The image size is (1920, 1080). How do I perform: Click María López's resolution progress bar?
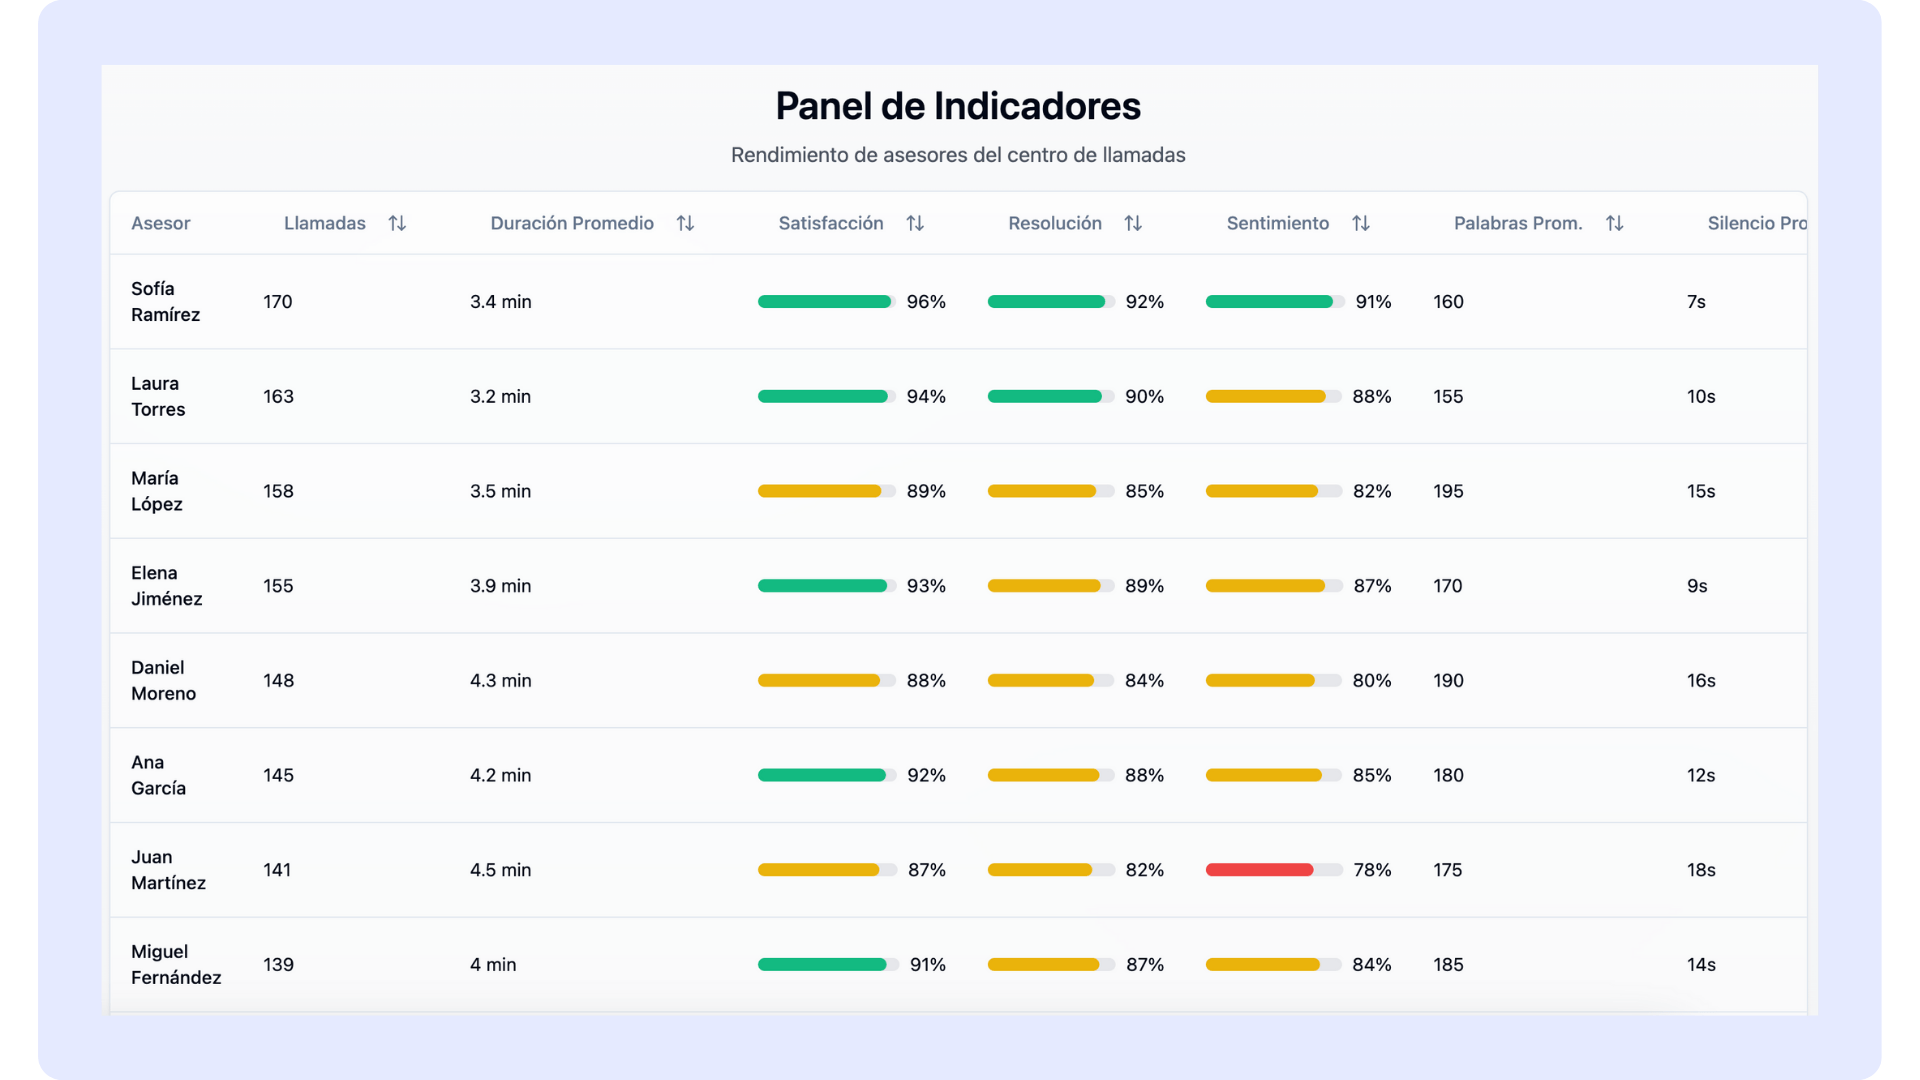(1050, 491)
